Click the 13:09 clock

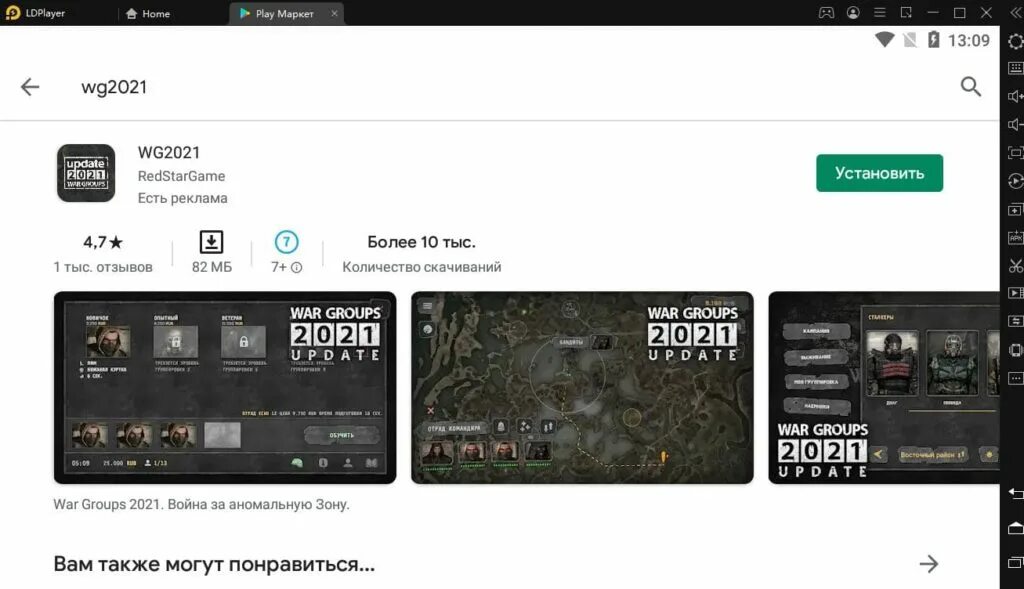(968, 40)
